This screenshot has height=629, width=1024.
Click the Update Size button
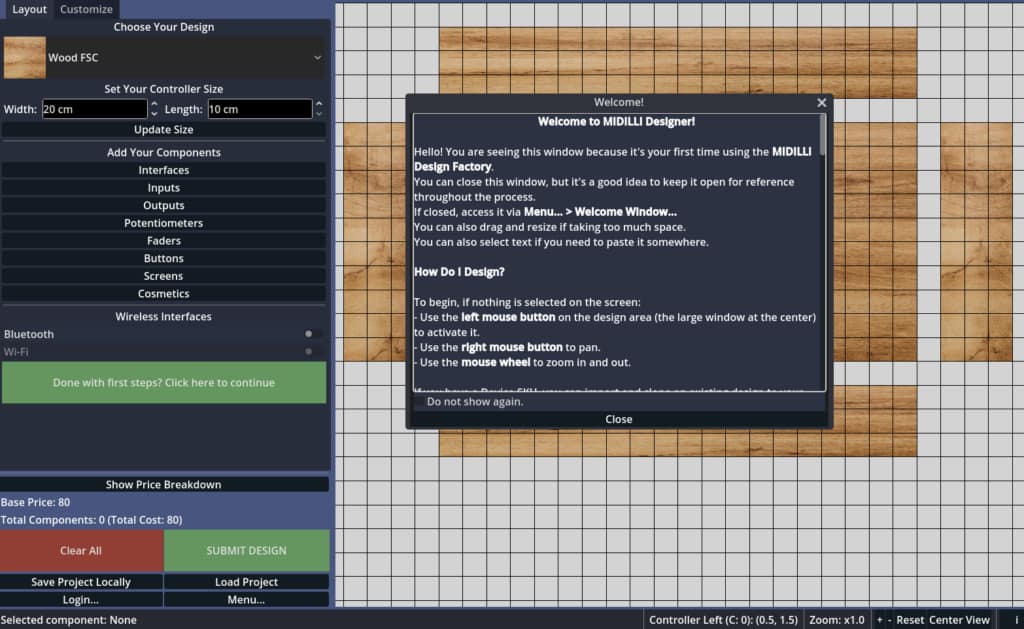[x=163, y=129]
